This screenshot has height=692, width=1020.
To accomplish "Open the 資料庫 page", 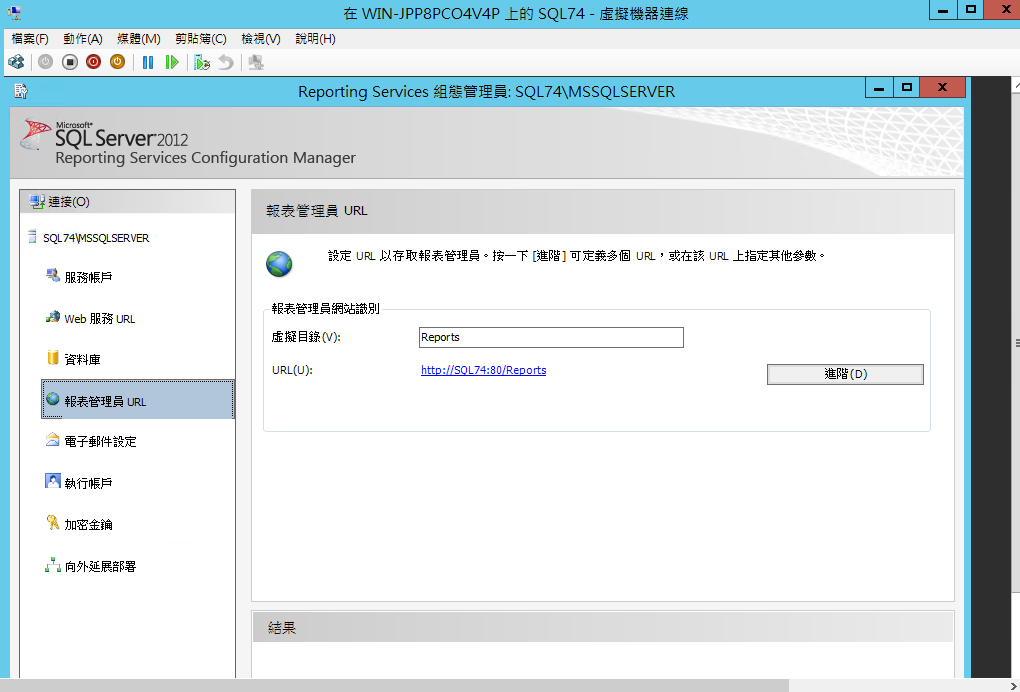I will click(x=82, y=359).
